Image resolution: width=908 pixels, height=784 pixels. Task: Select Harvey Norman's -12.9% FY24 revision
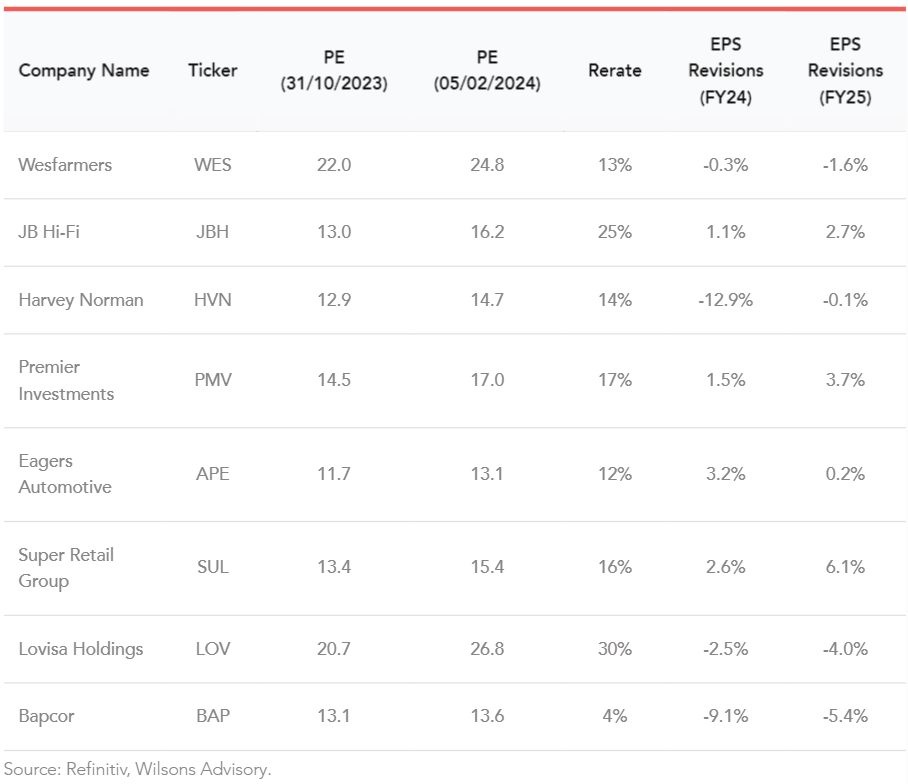coord(725,300)
